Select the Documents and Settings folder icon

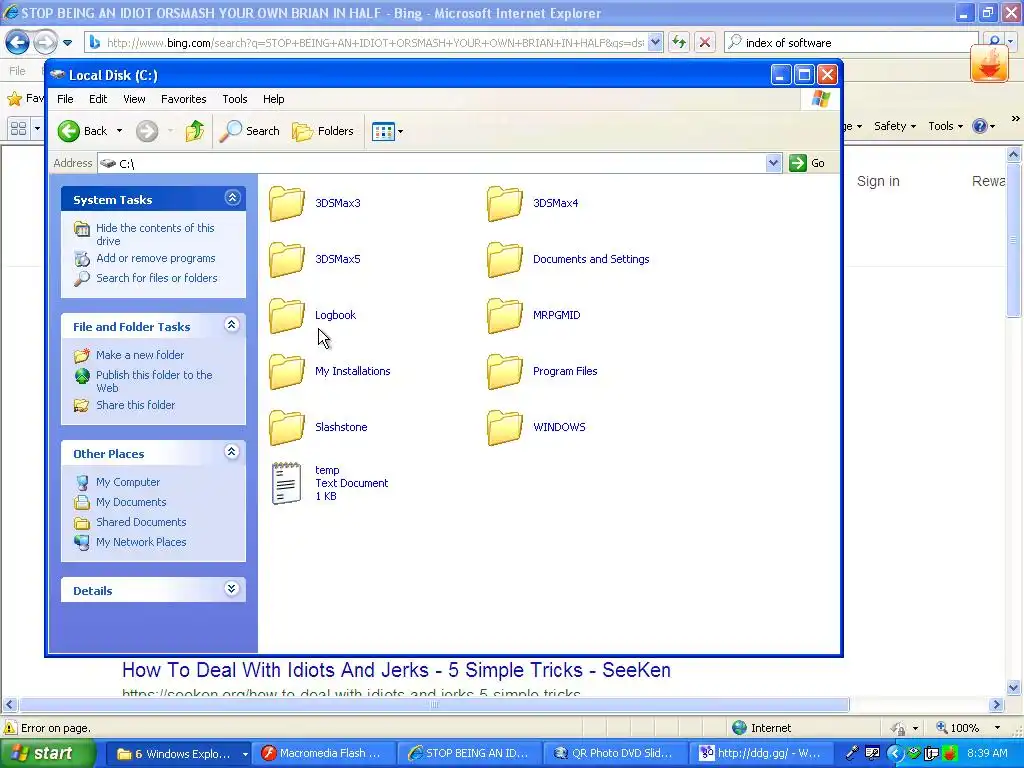[505, 259]
